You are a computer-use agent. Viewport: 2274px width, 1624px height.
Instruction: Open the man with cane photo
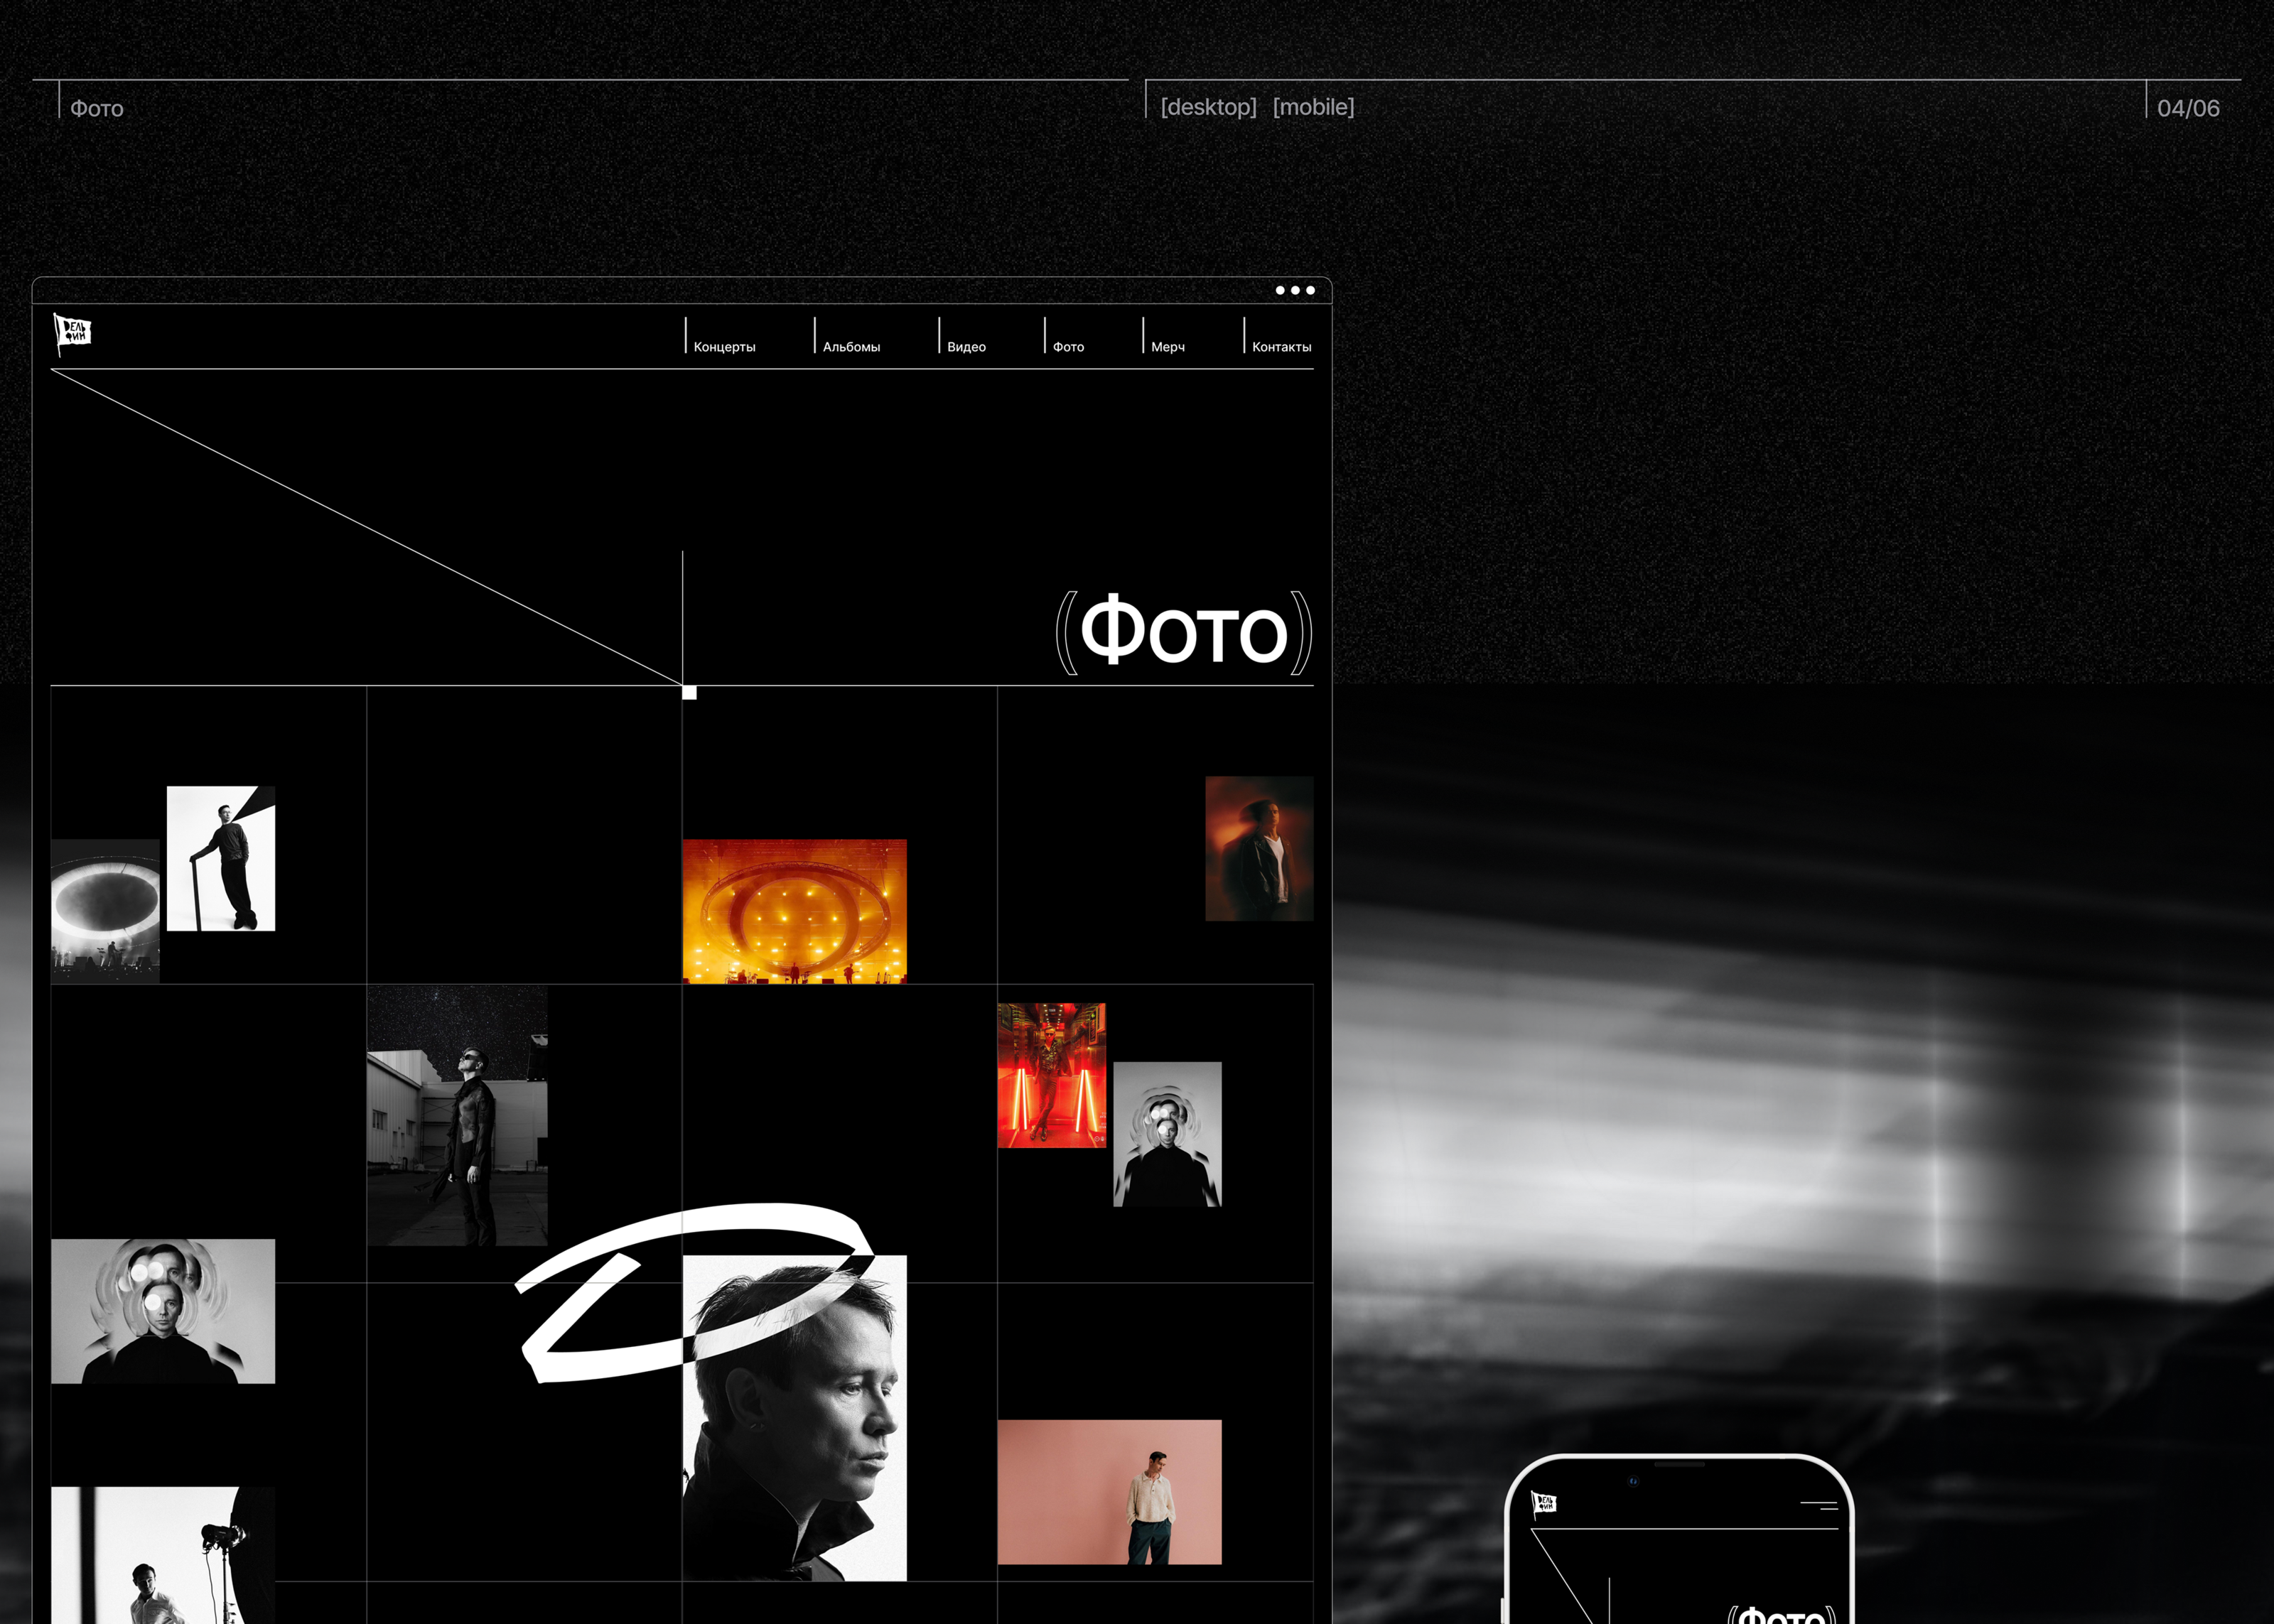click(x=221, y=858)
